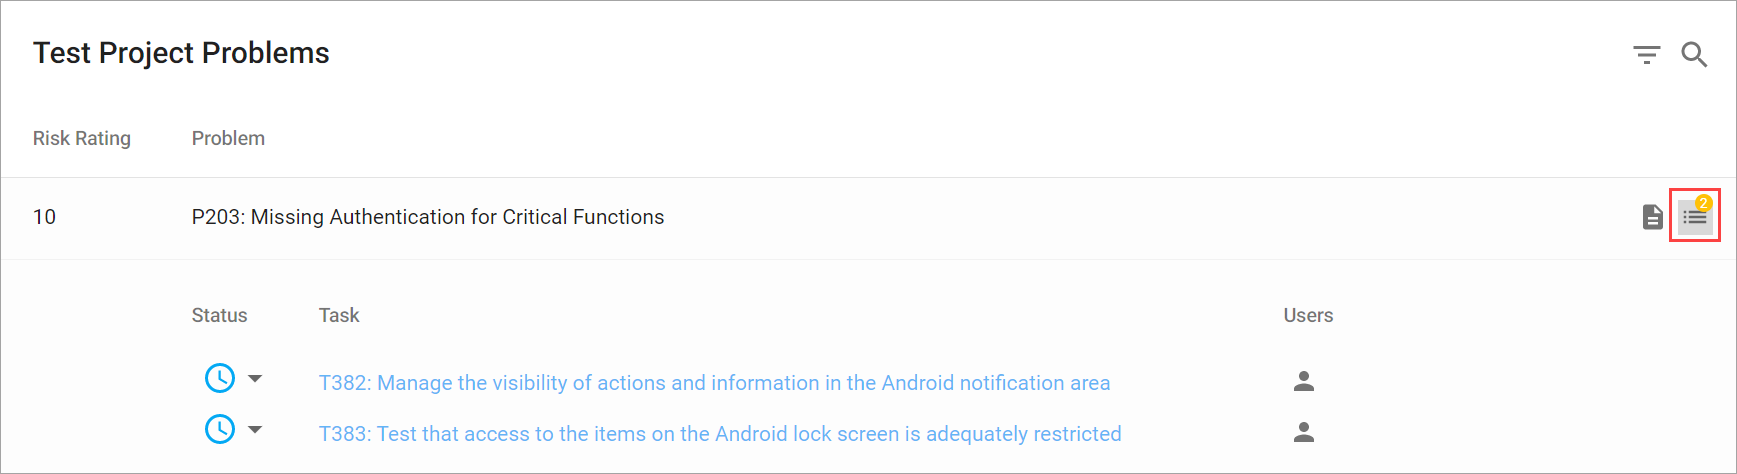Click the user icon for task T383
This screenshot has height=474, width=1737.
[x=1304, y=432]
